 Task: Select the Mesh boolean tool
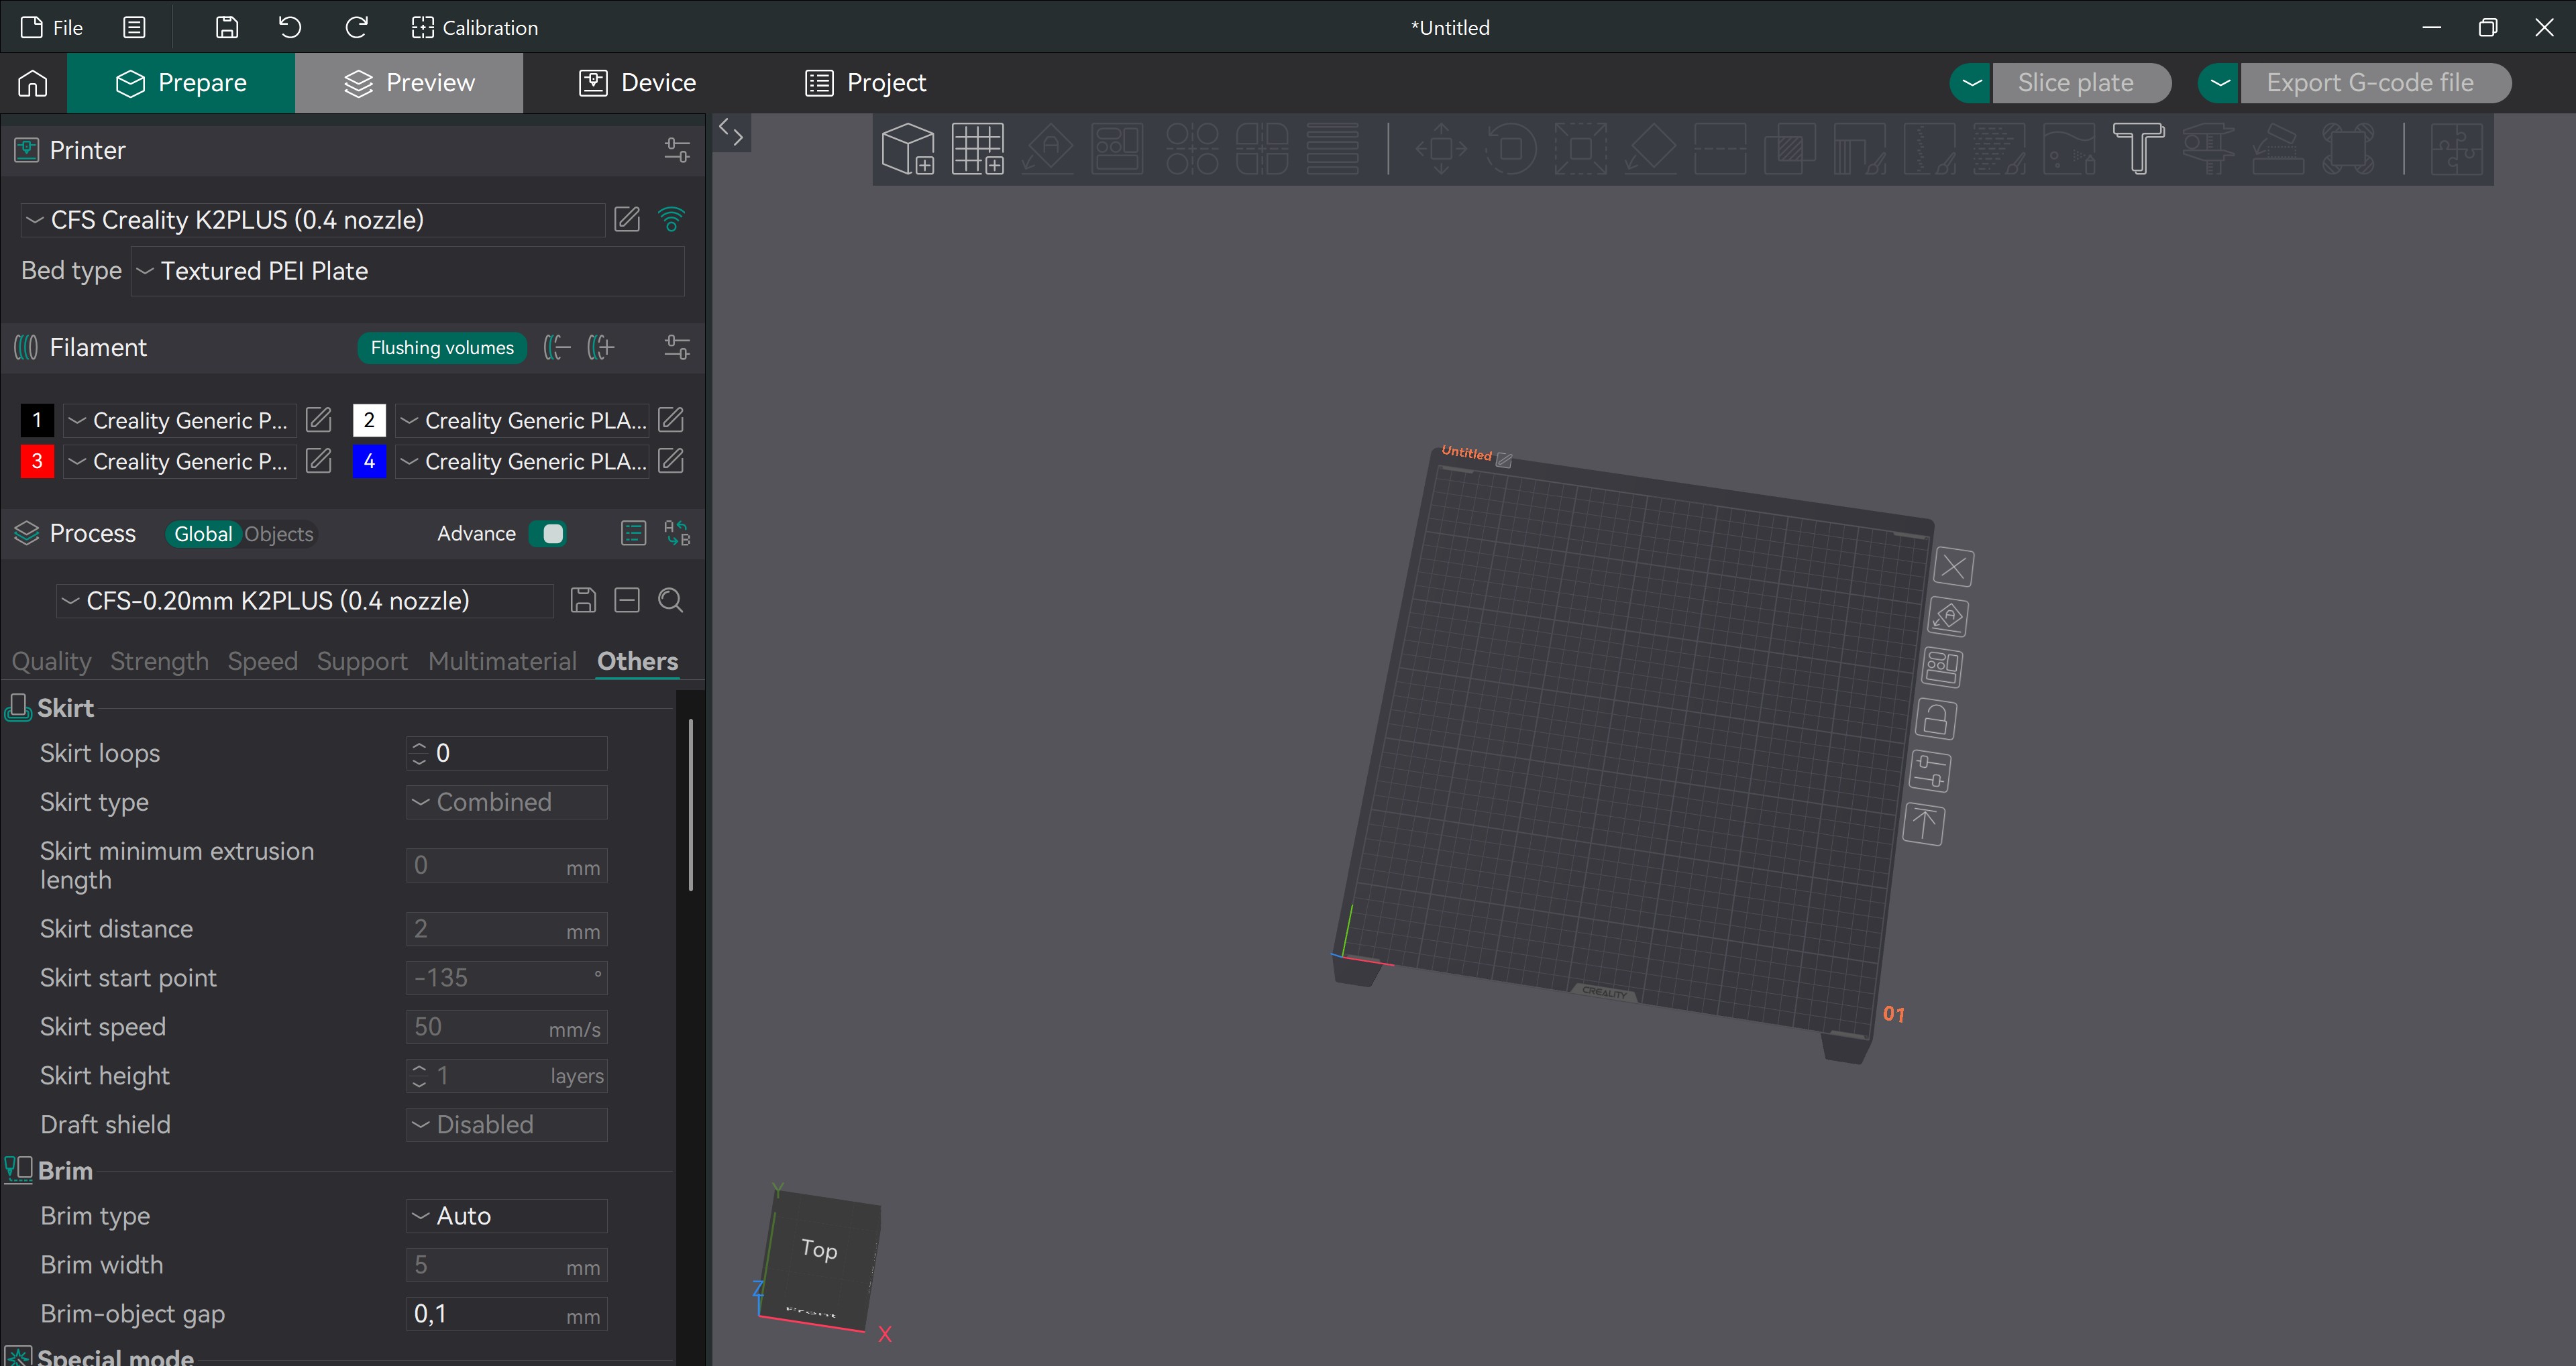(x=1790, y=149)
